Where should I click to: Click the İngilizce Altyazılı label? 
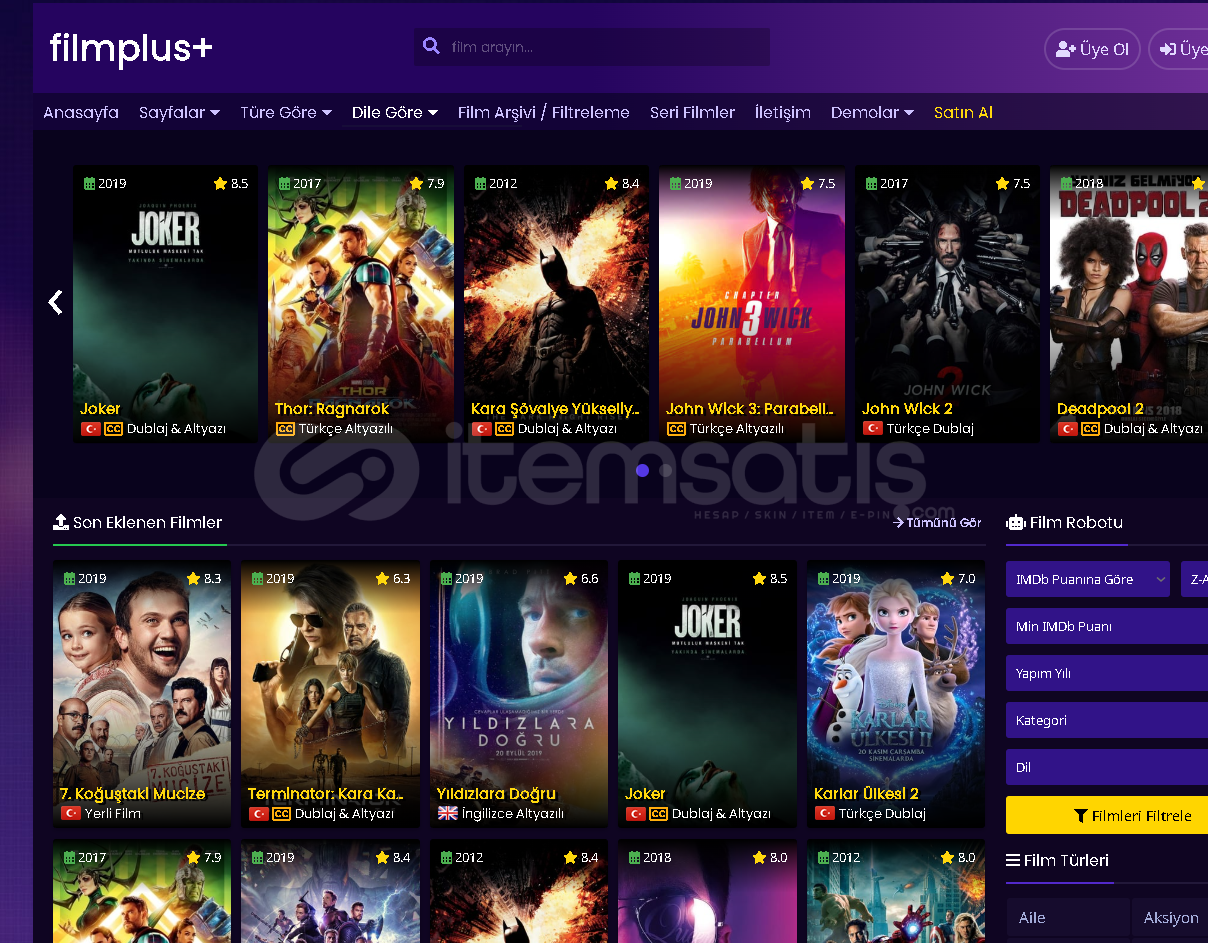(513, 813)
